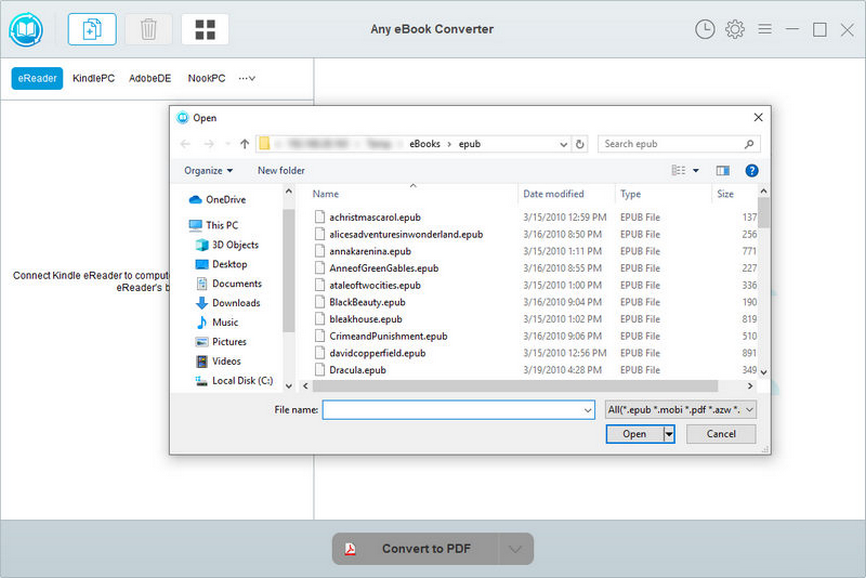Click the Open button
The width and height of the screenshot is (866, 578).
coord(635,434)
